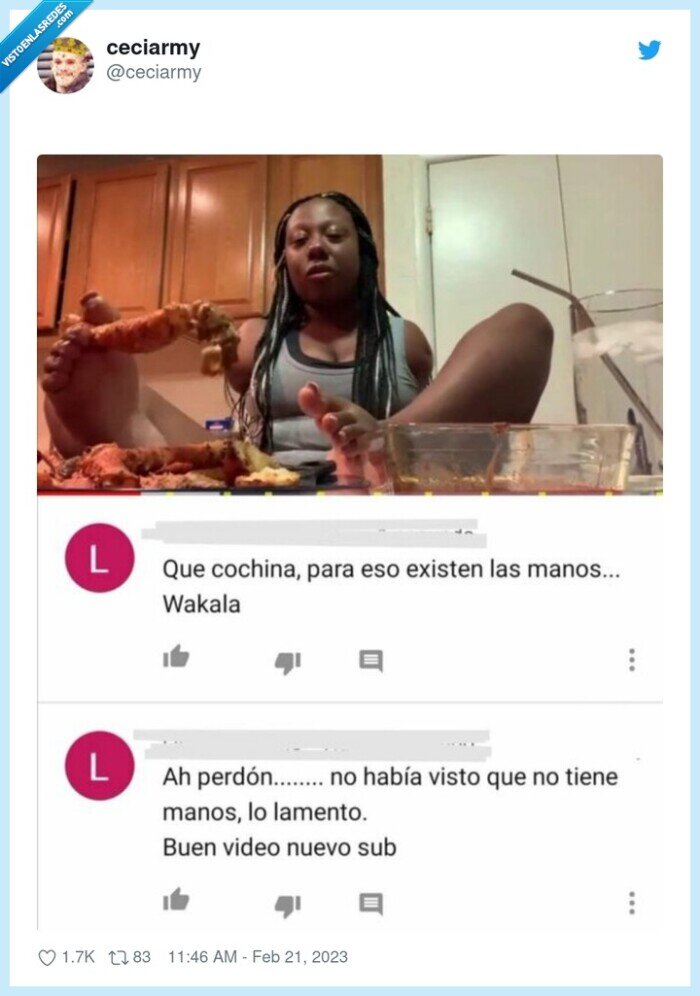The image size is (700, 996).
Task: Open the tweet timestamp Feb 21, 2023
Action: pos(258,957)
